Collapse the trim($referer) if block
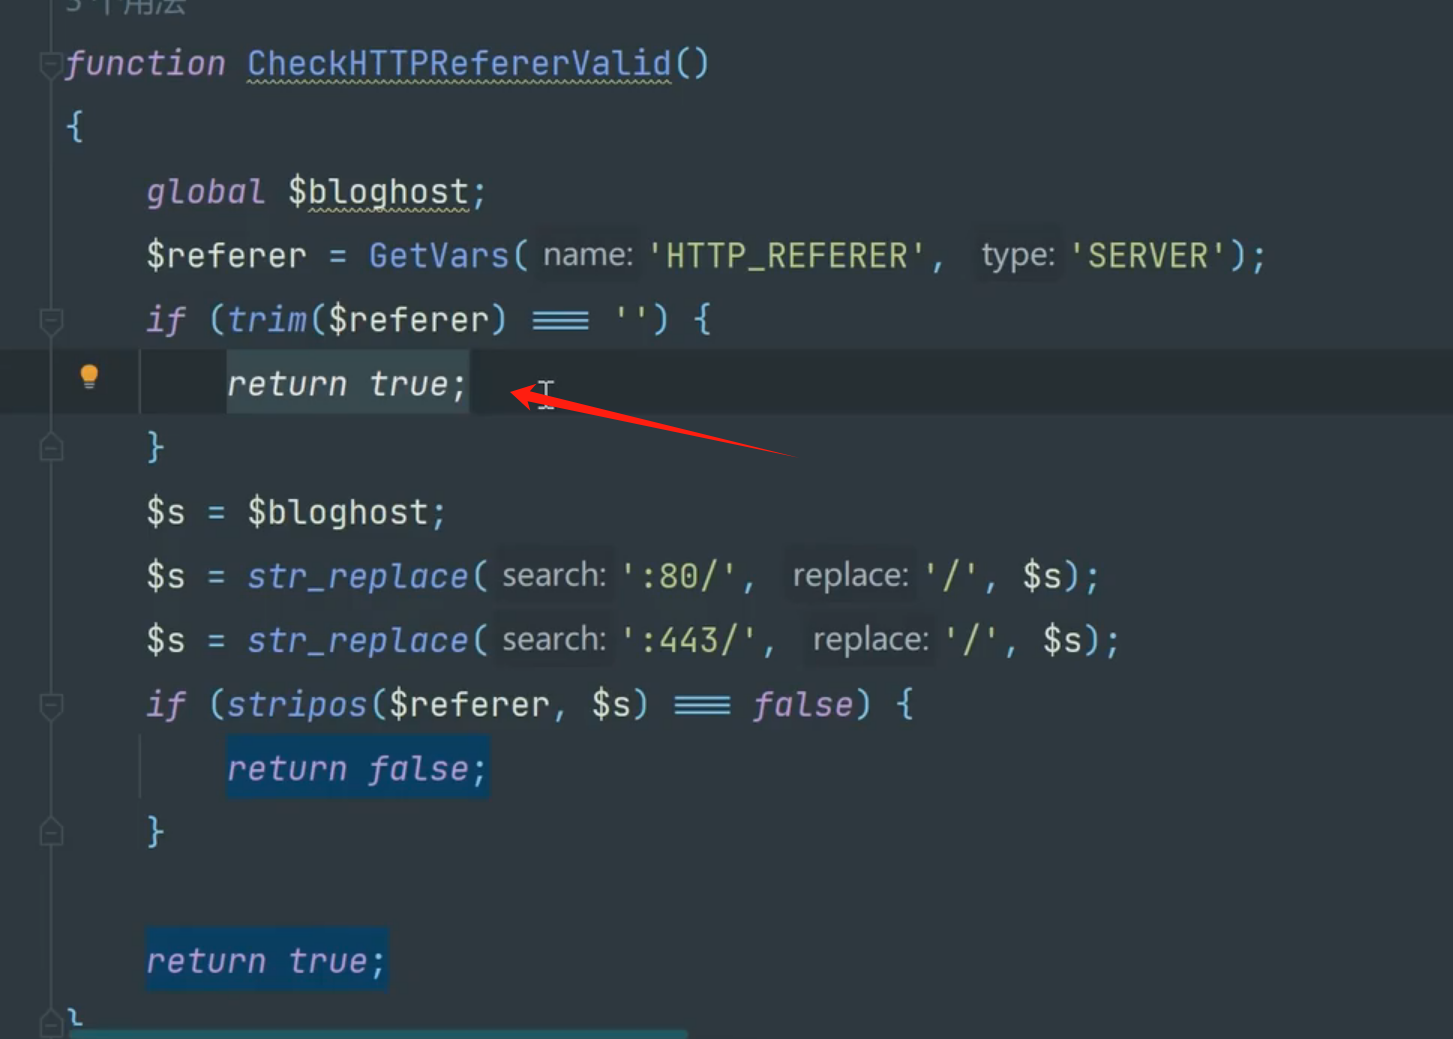The width and height of the screenshot is (1453, 1039). (51, 321)
